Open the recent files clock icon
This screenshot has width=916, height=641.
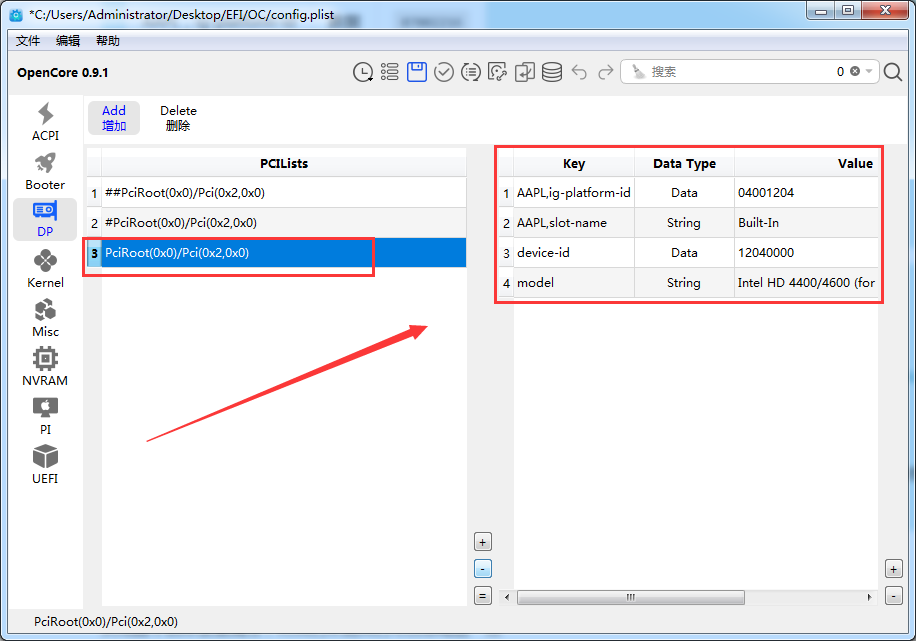point(363,72)
